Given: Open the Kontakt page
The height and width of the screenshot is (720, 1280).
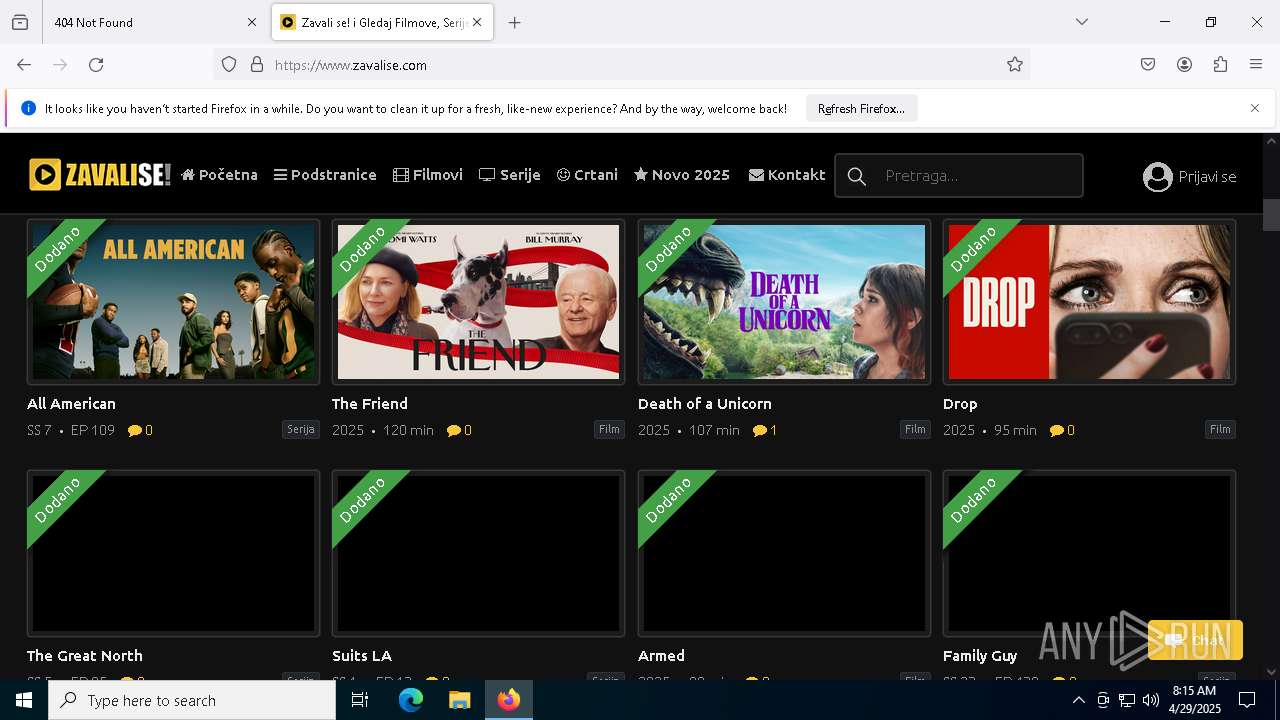Looking at the screenshot, I should 787,175.
